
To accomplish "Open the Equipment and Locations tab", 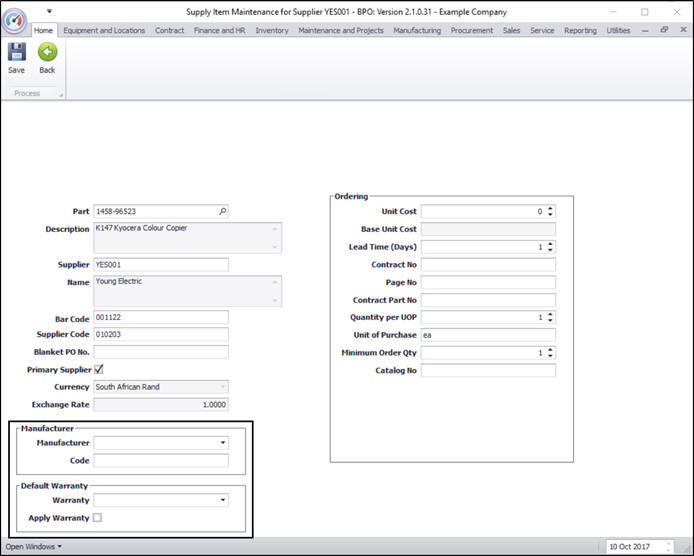I will (104, 30).
